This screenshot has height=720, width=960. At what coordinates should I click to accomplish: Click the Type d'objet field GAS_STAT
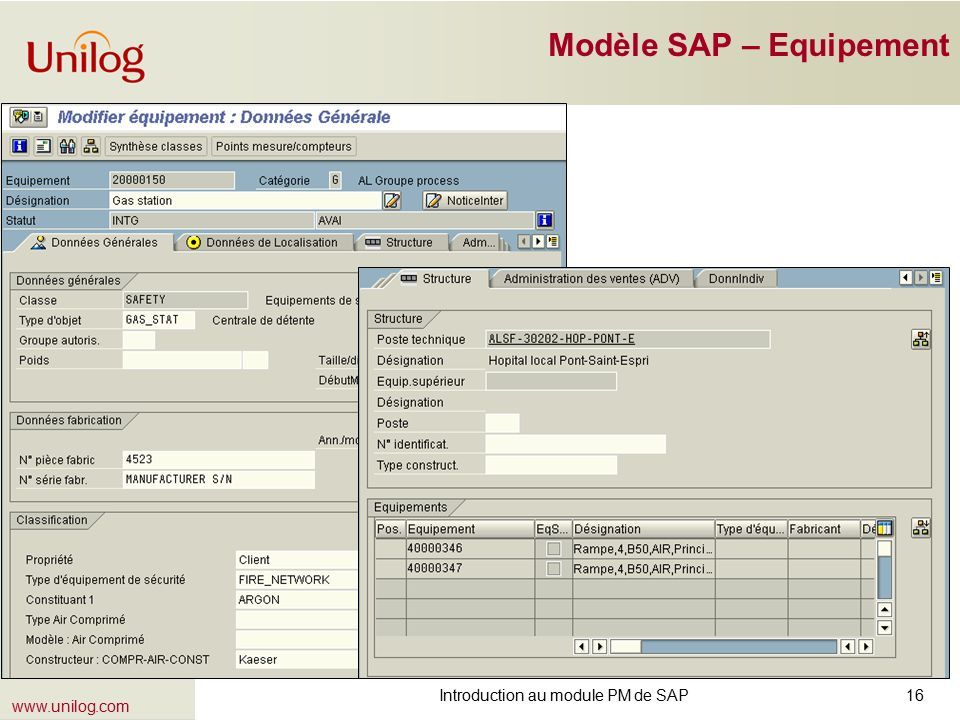click(159, 320)
